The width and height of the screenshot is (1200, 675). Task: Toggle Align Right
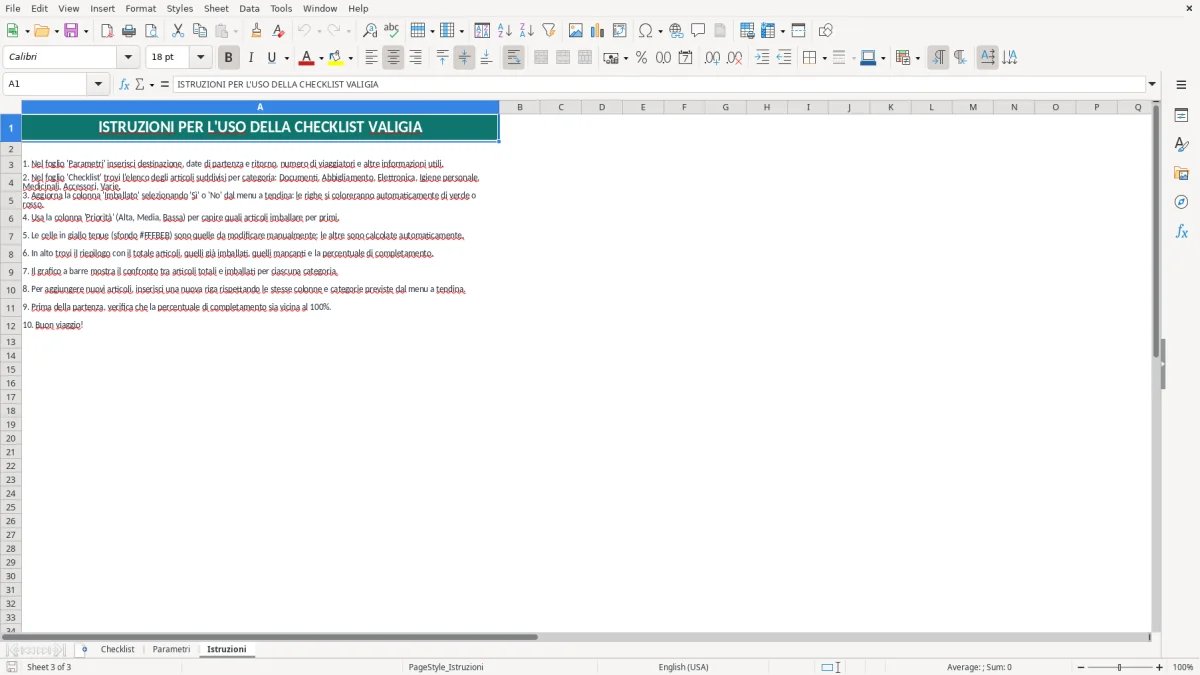415,58
